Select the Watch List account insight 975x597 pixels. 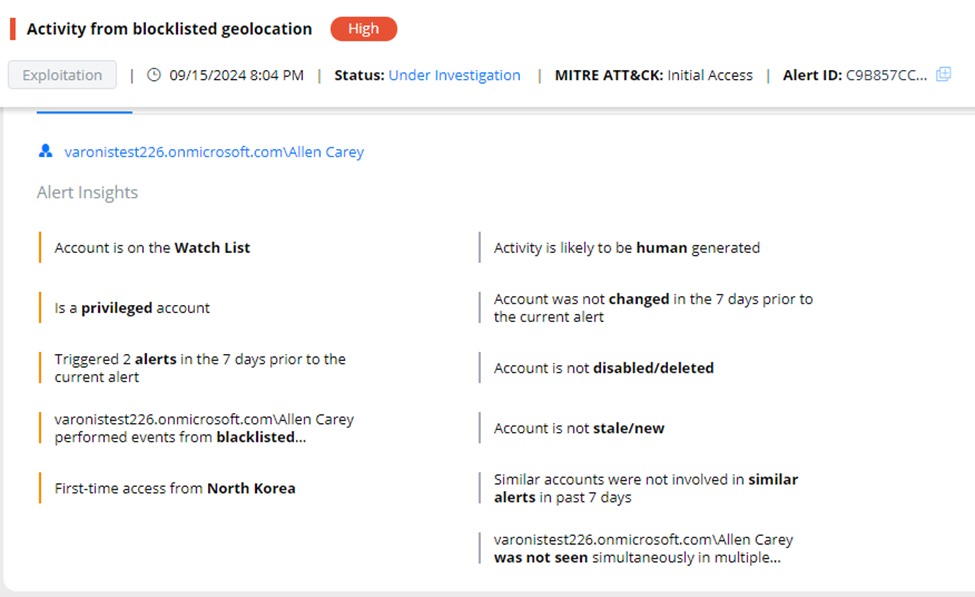152,248
